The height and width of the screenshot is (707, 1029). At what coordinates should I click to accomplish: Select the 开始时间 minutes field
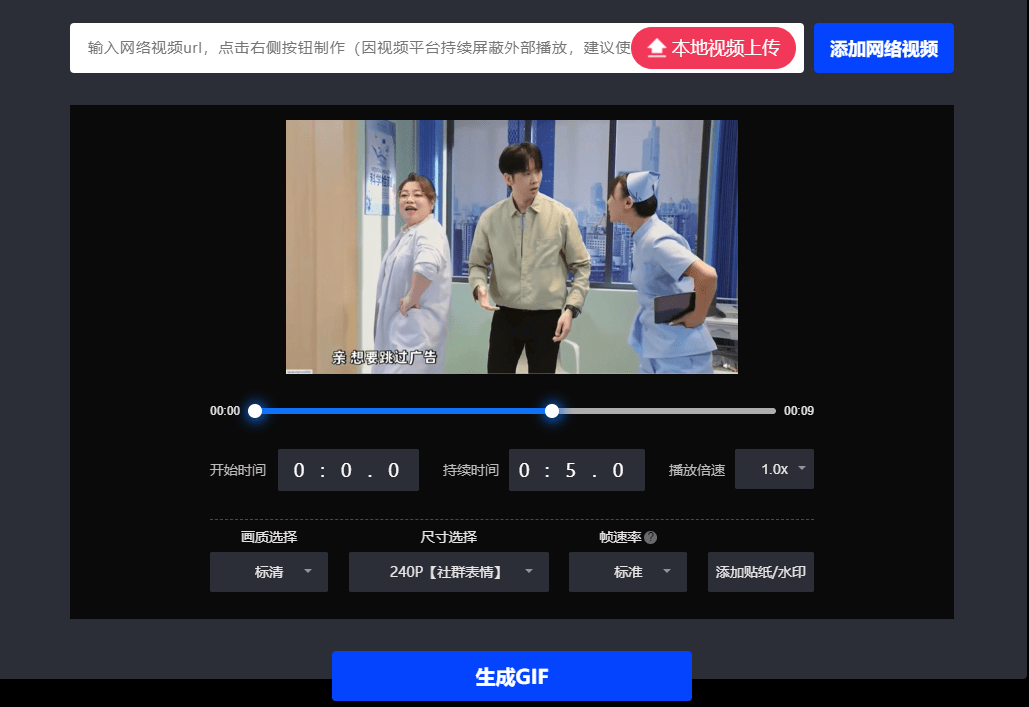[x=298, y=470]
